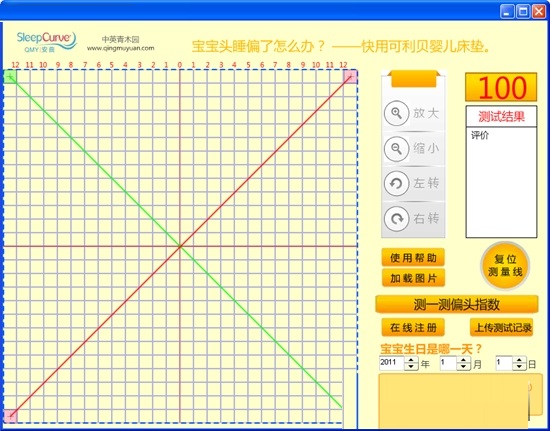This screenshot has width=550, height=431.
Task: Minimize the application window
Action: click(507, 12)
